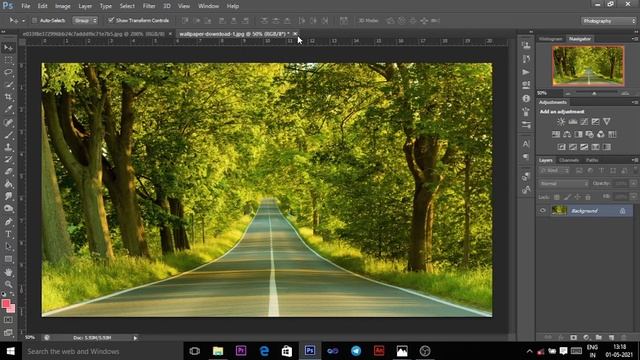Toggle lock image pixels brush icon
This screenshot has height=360, width=640.
click(567, 197)
